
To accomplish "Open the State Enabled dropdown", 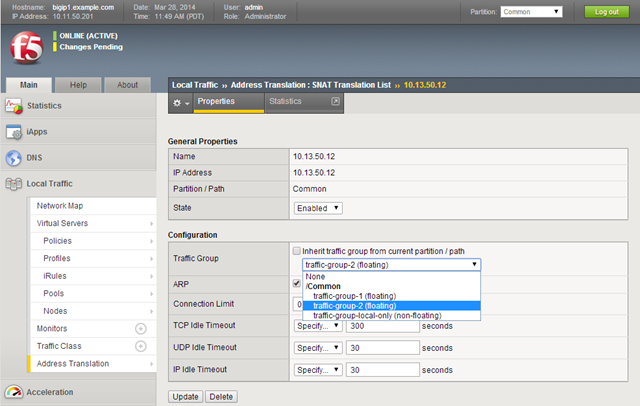I will [318, 207].
